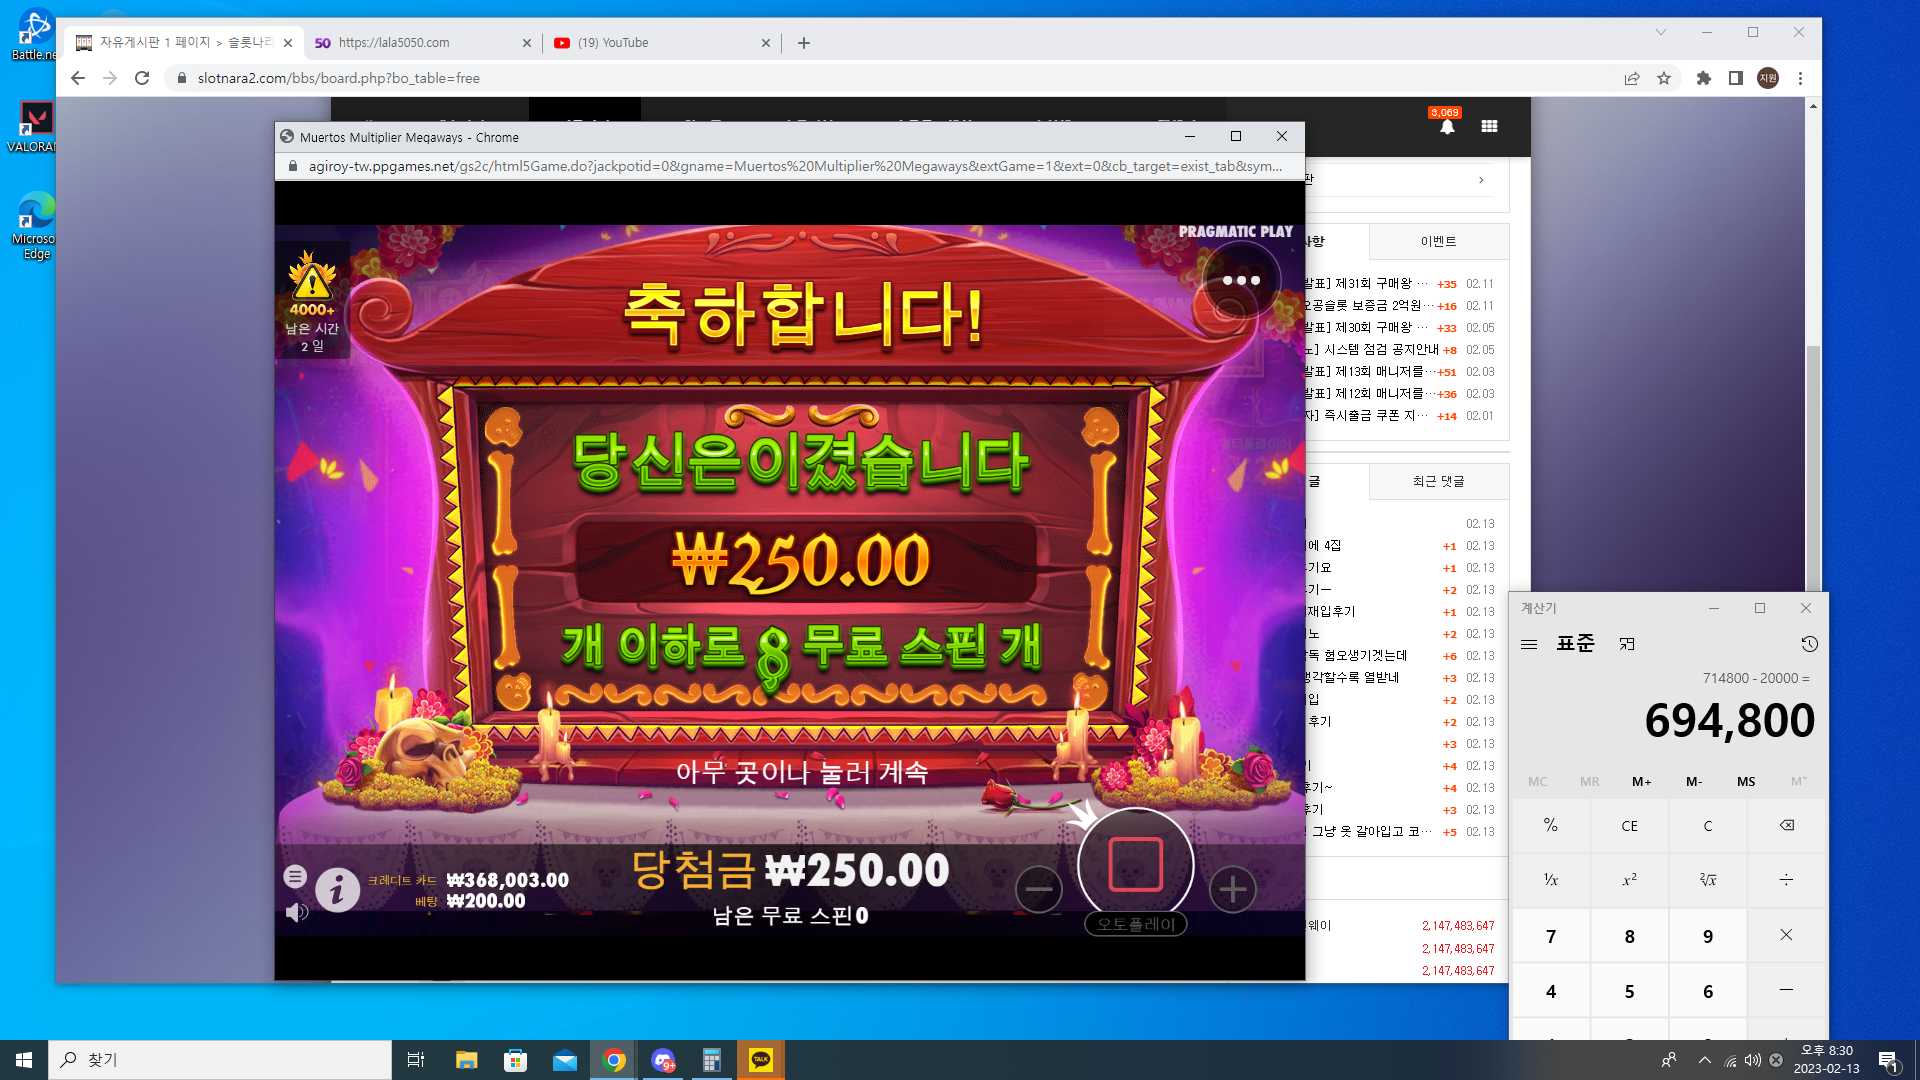This screenshot has width=1920, height=1080.
Task: Open Chrome extensions puzzle icon
Action: pyautogui.click(x=1704, y=78)
